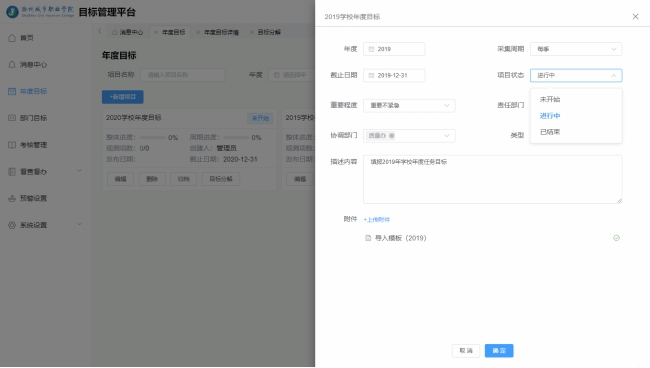The image size is (650, 368).
Task: Open the 采集周期 dropdown
Action: point(576,49)
